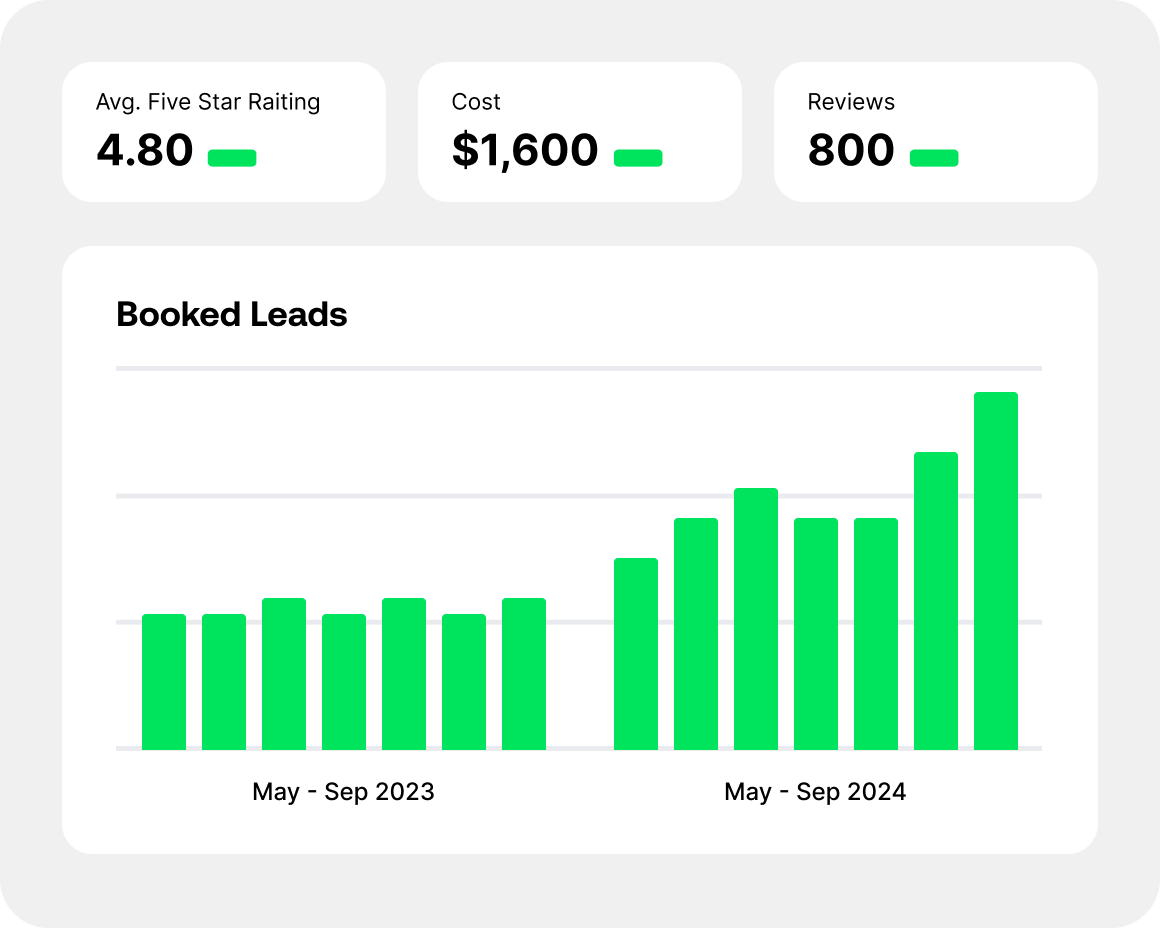Click the $1,600 cost value

(x=525, y=151)
